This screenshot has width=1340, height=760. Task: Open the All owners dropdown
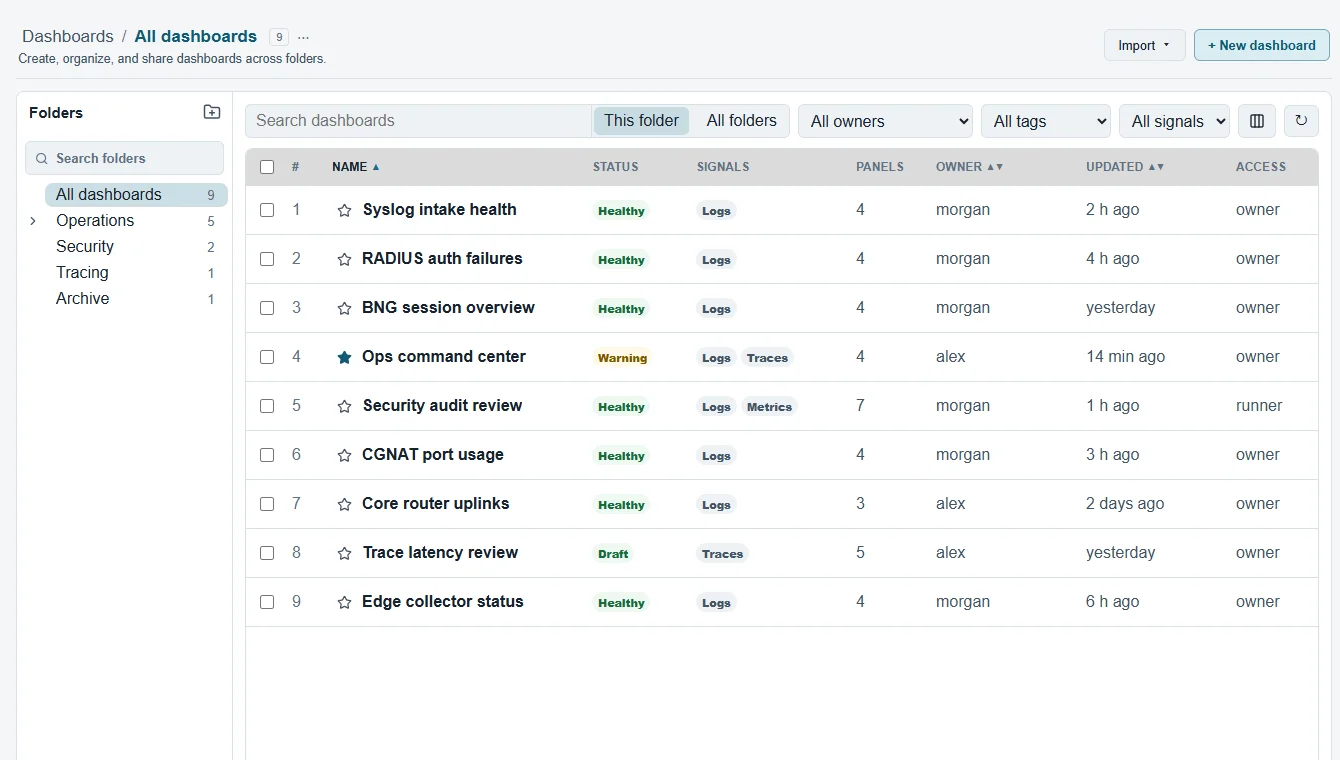(x=886, y=121)
